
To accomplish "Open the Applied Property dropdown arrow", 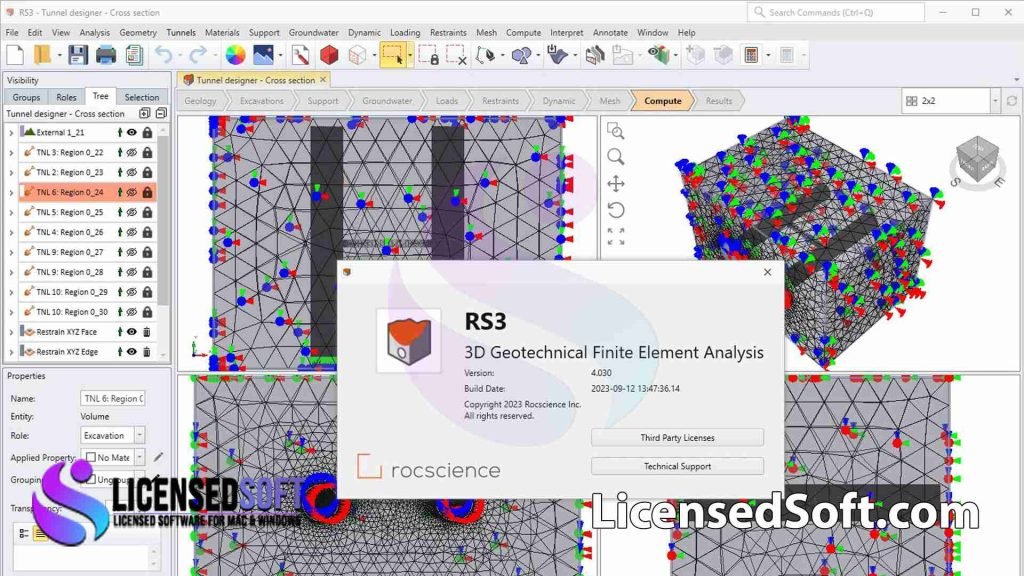I will pyautogui.click(x=140, y=457).
